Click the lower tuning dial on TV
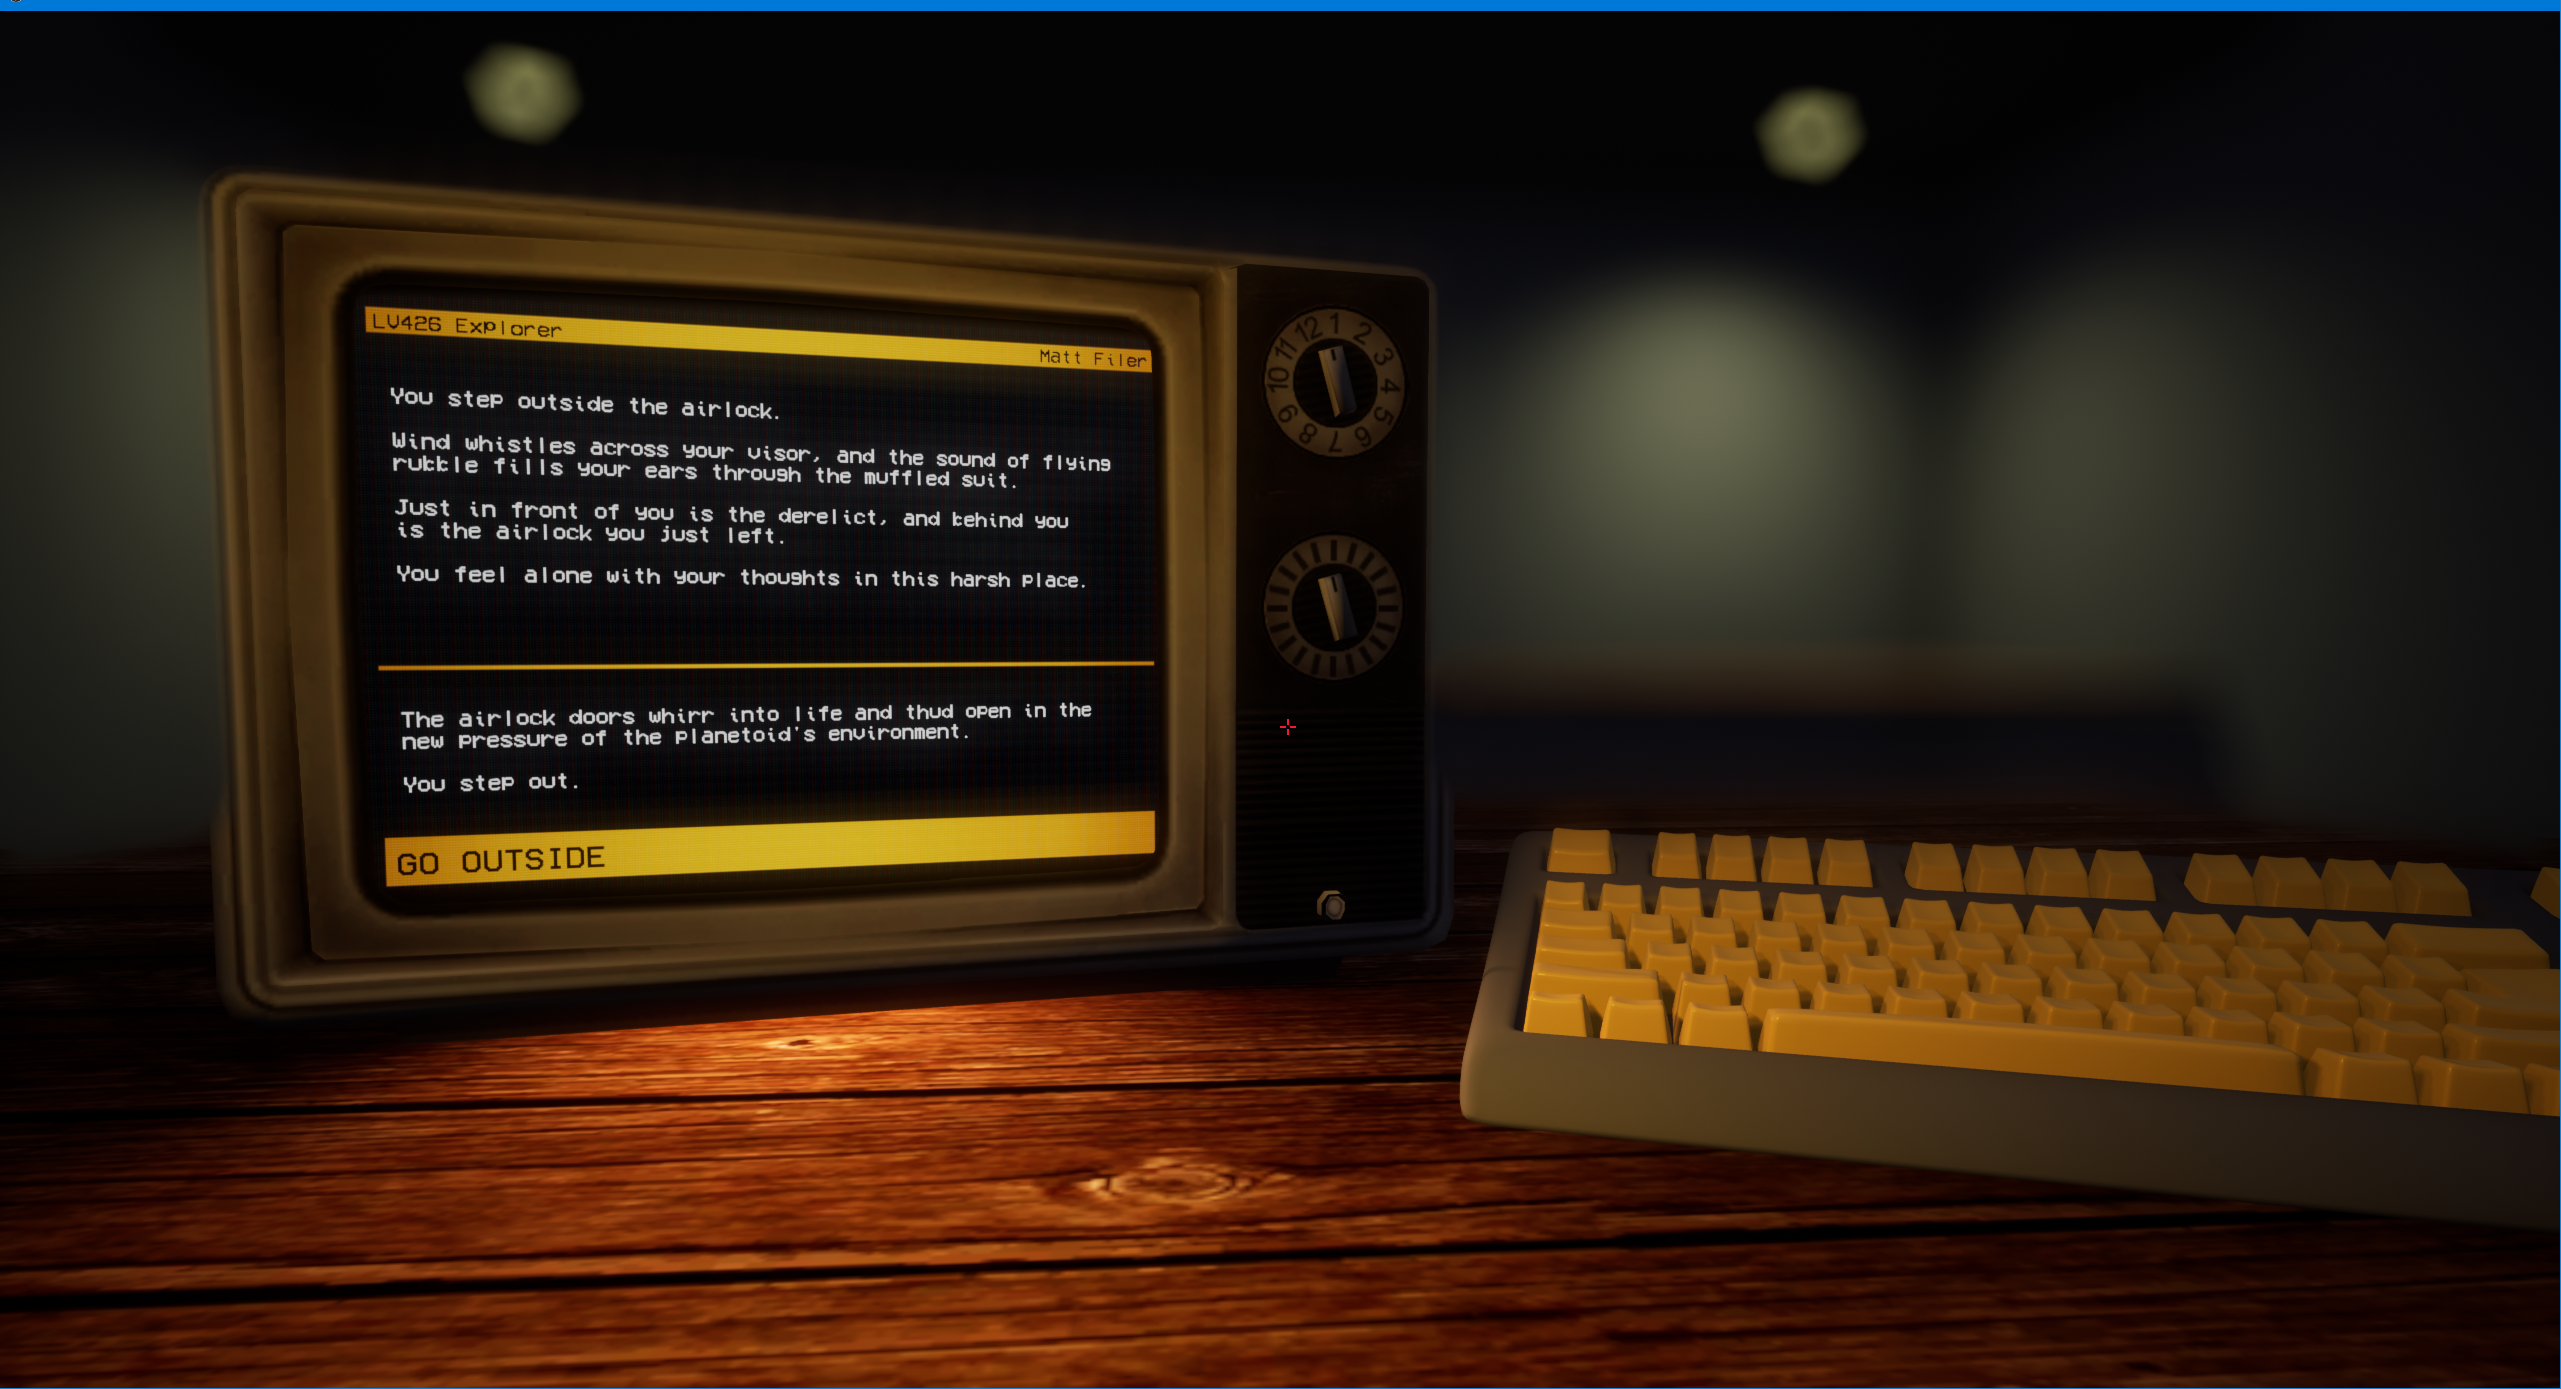Viewport: 2561px width, 1389px height. coord(1333,606)
